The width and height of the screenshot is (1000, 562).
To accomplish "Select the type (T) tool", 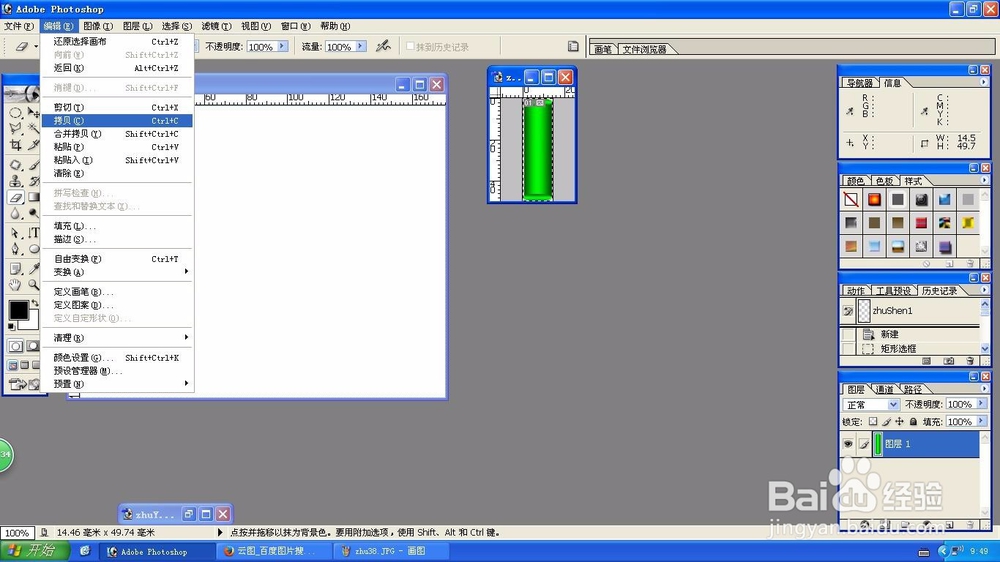I will click(33, 233).
